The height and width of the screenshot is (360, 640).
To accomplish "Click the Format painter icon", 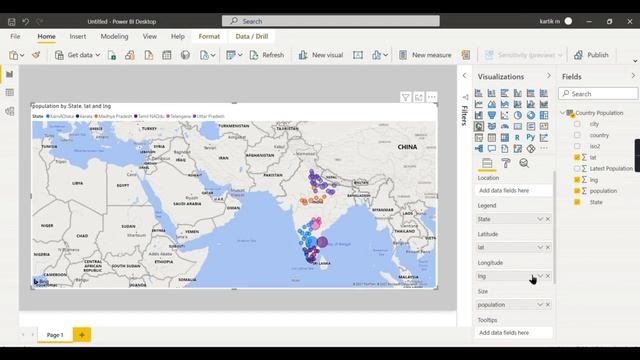I will 36,55.
